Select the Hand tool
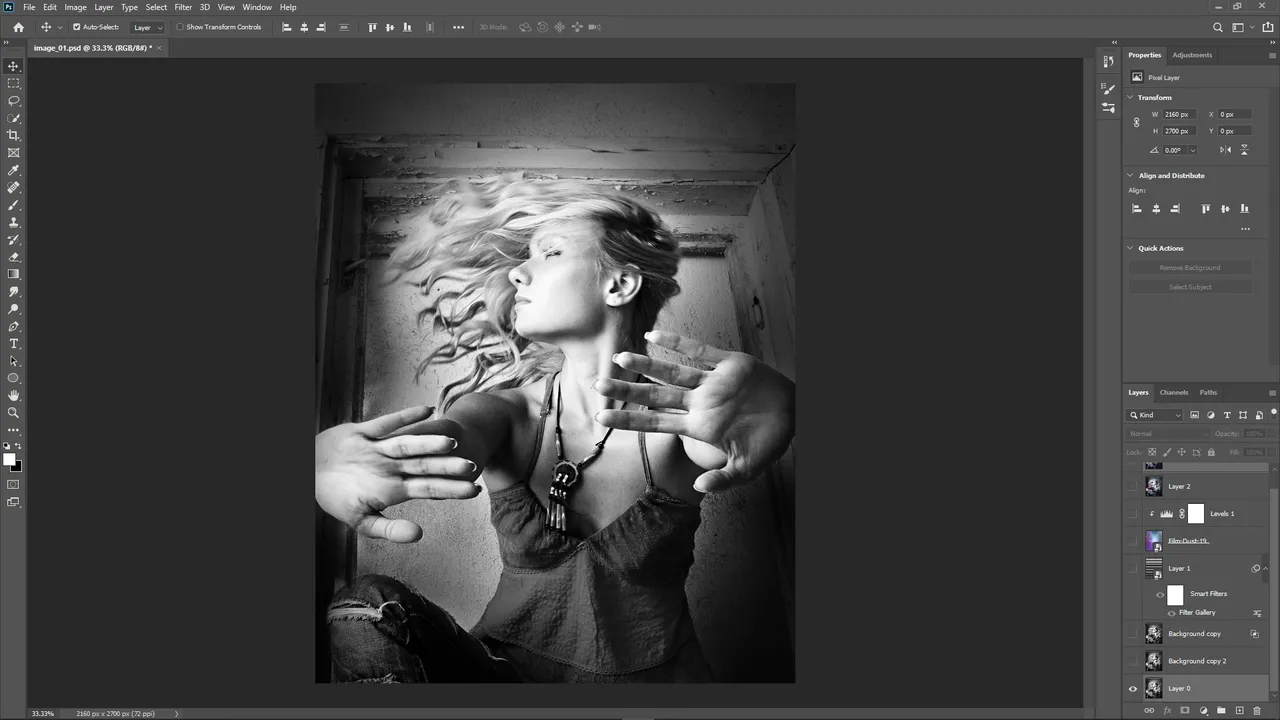This screenshot has width=1280, height=720. (x=13, y=396)
